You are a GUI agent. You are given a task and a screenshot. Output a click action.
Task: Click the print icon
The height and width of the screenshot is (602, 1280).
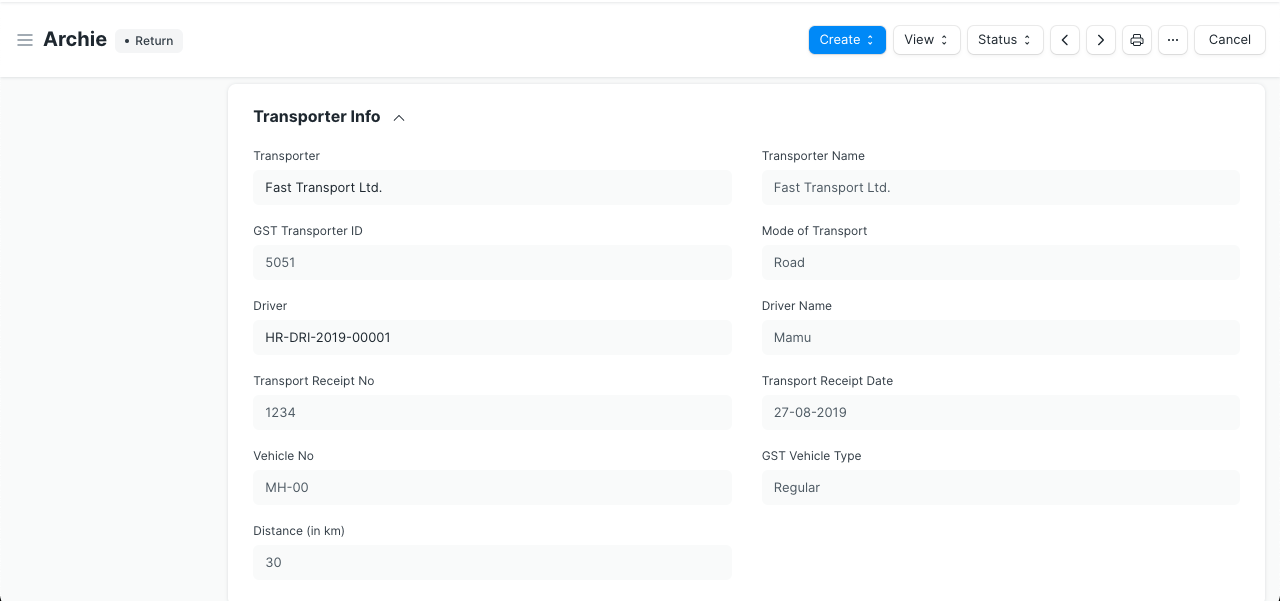[x=1137, y=40]
